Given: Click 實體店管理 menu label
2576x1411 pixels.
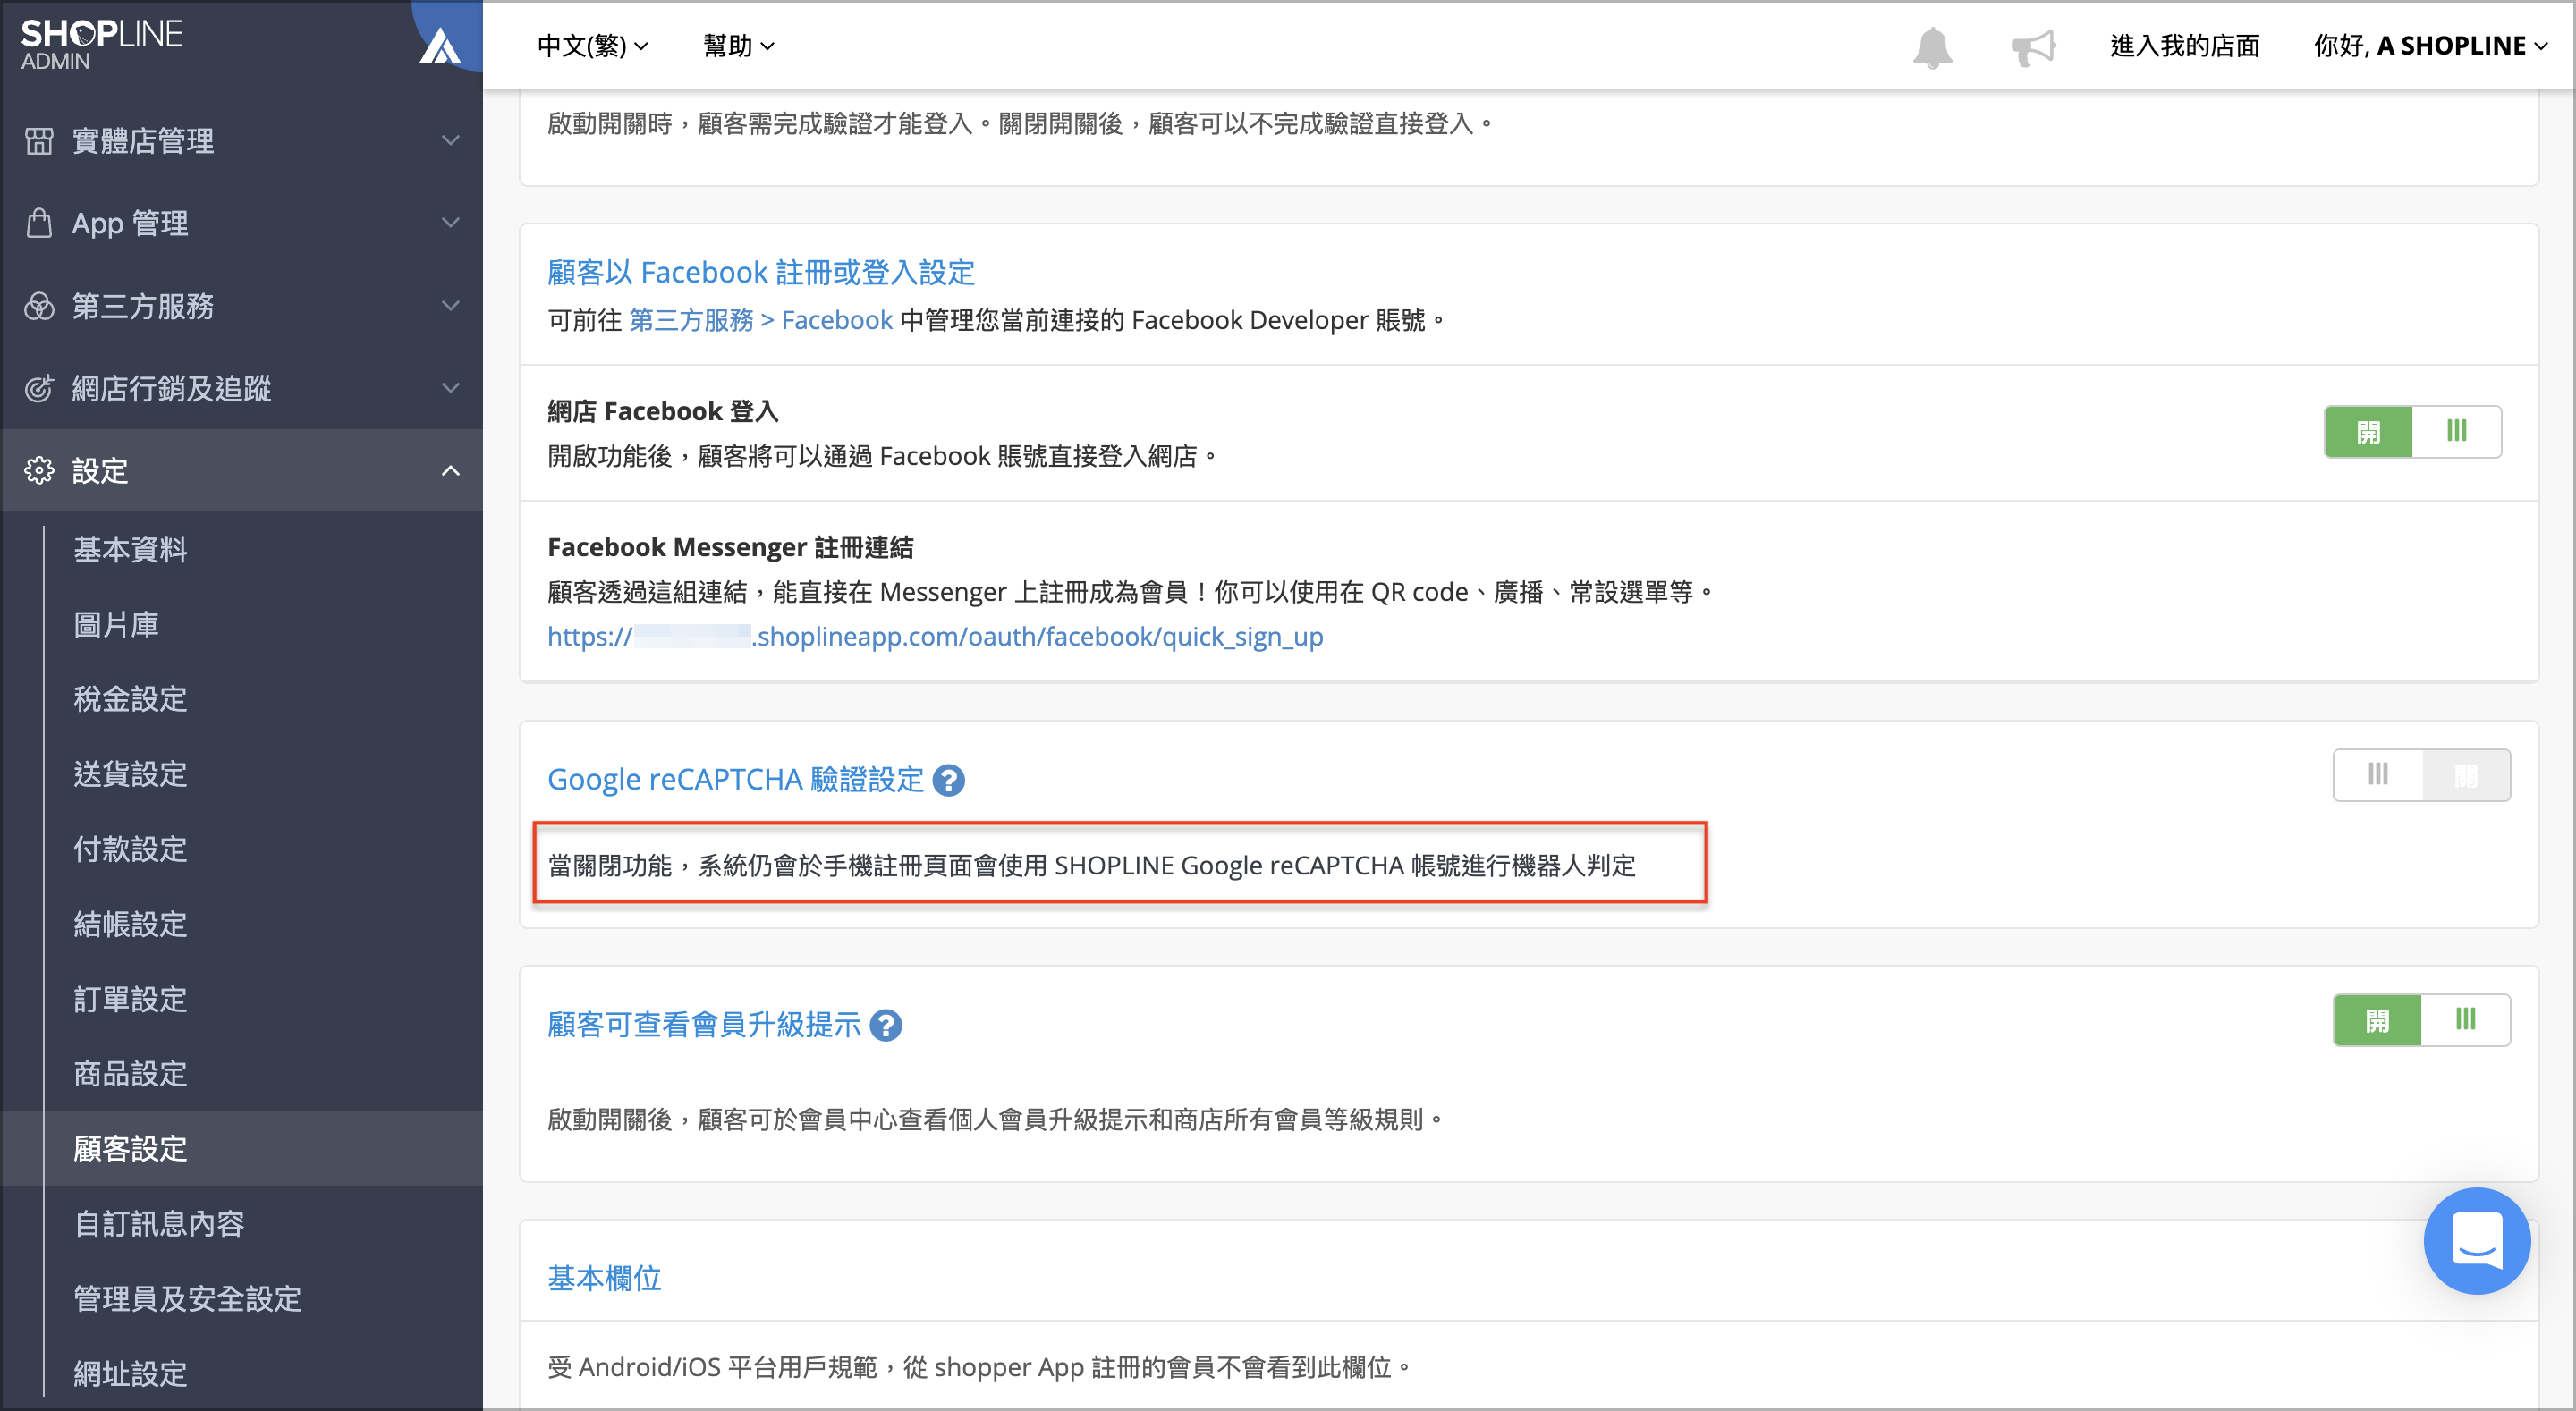Looking at the screenshot, I should point(142,141).
